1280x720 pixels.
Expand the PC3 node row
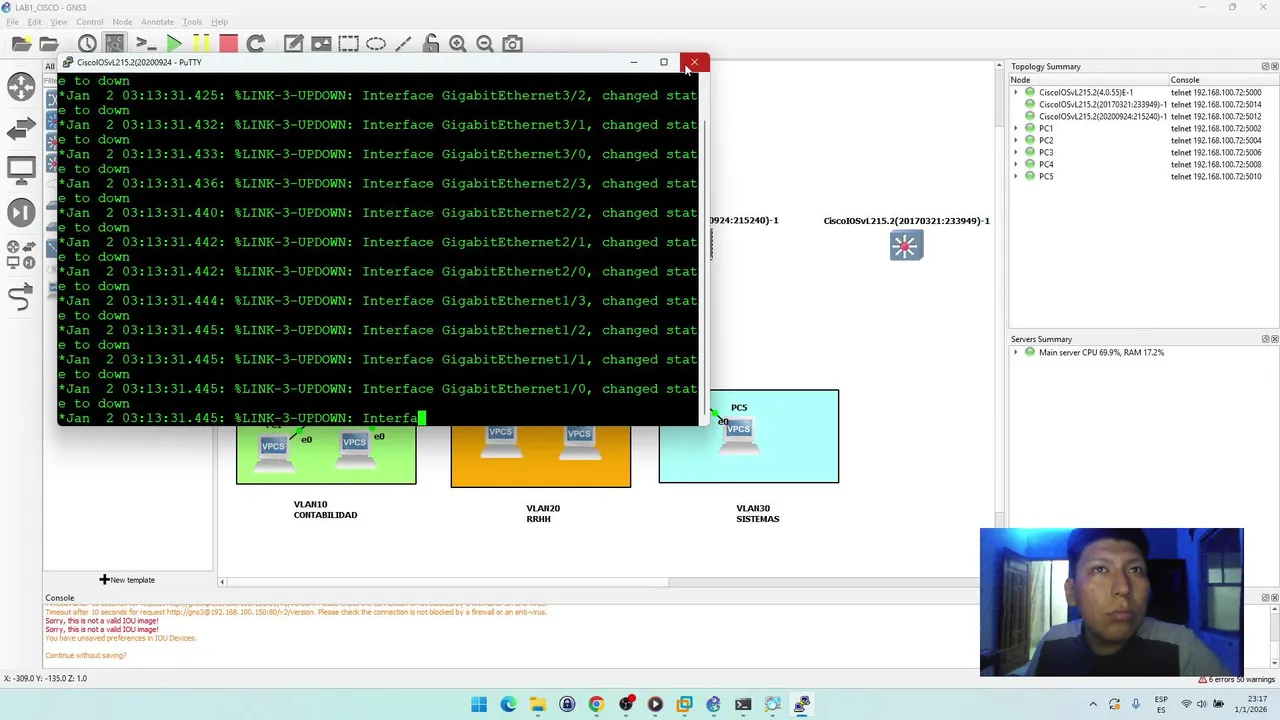1016,152
